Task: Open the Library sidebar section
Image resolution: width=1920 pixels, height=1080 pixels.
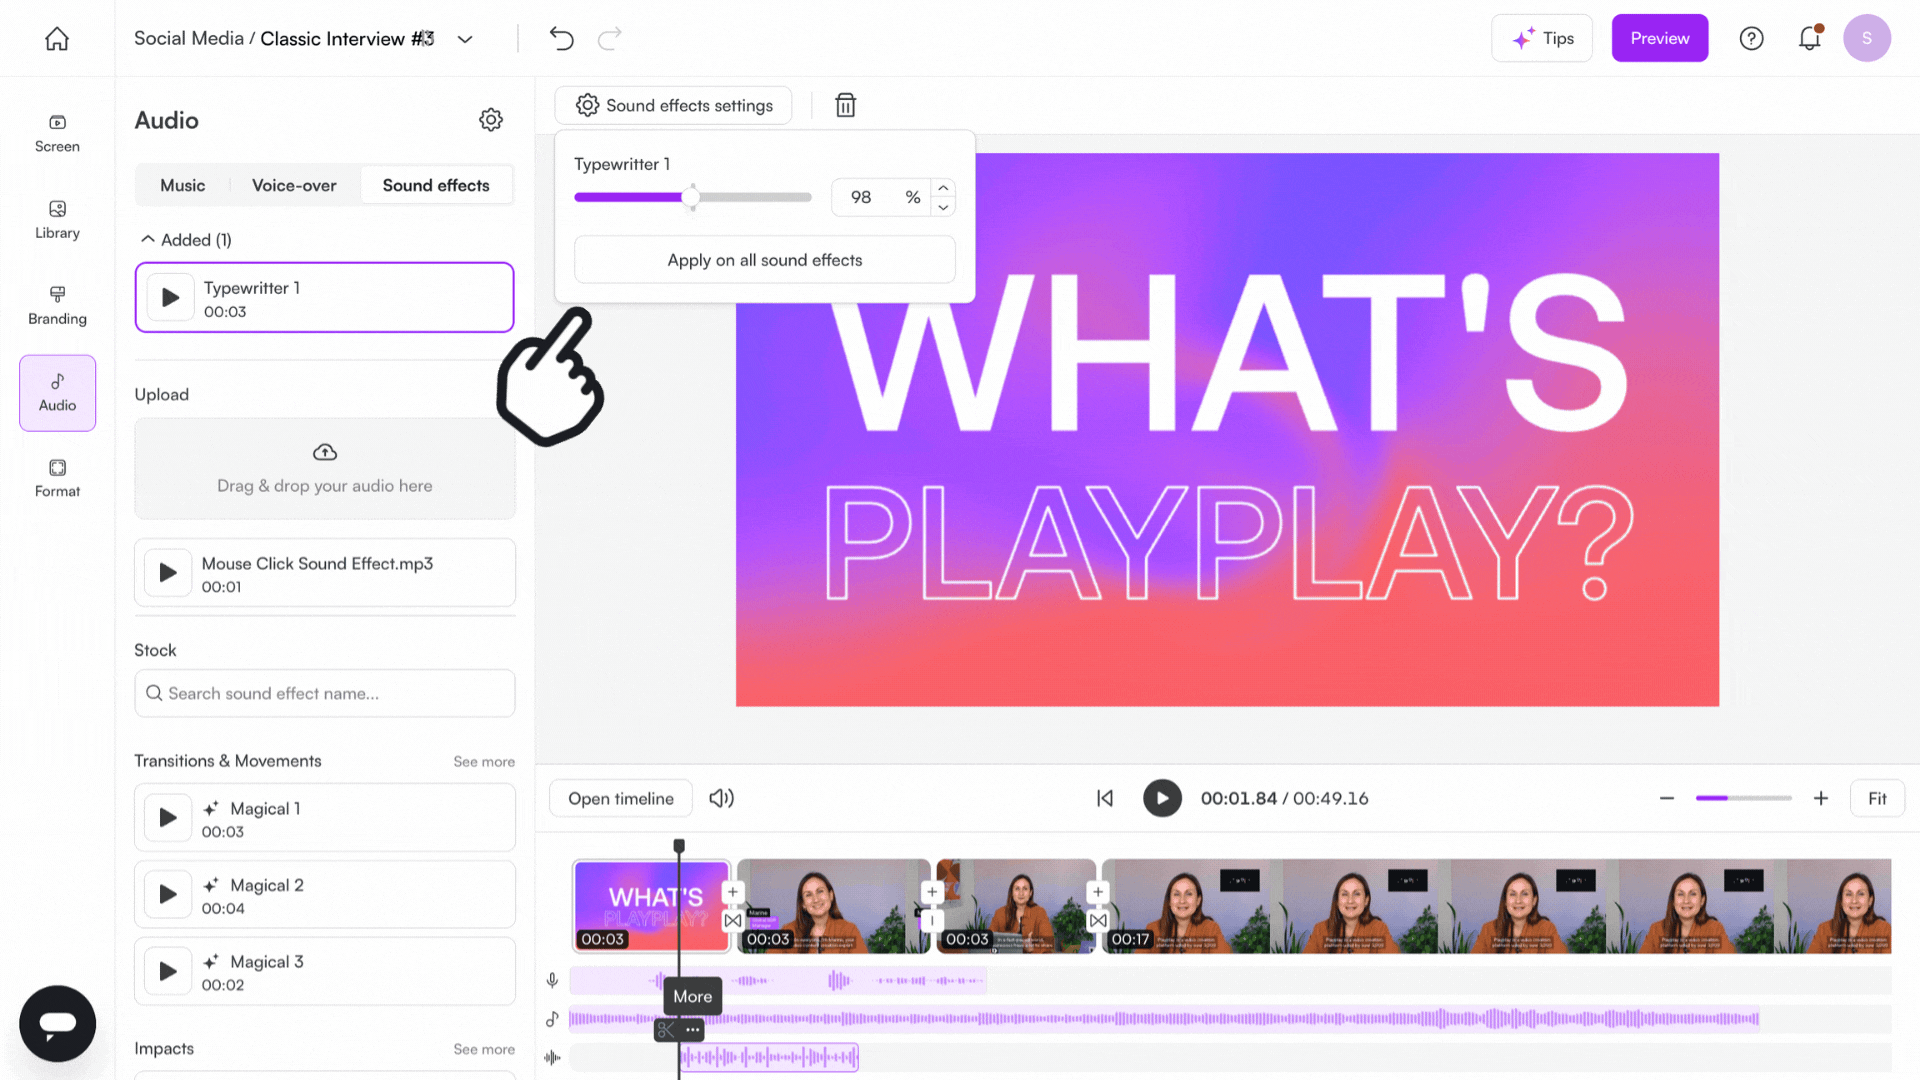Action: (x=57, y=219)
